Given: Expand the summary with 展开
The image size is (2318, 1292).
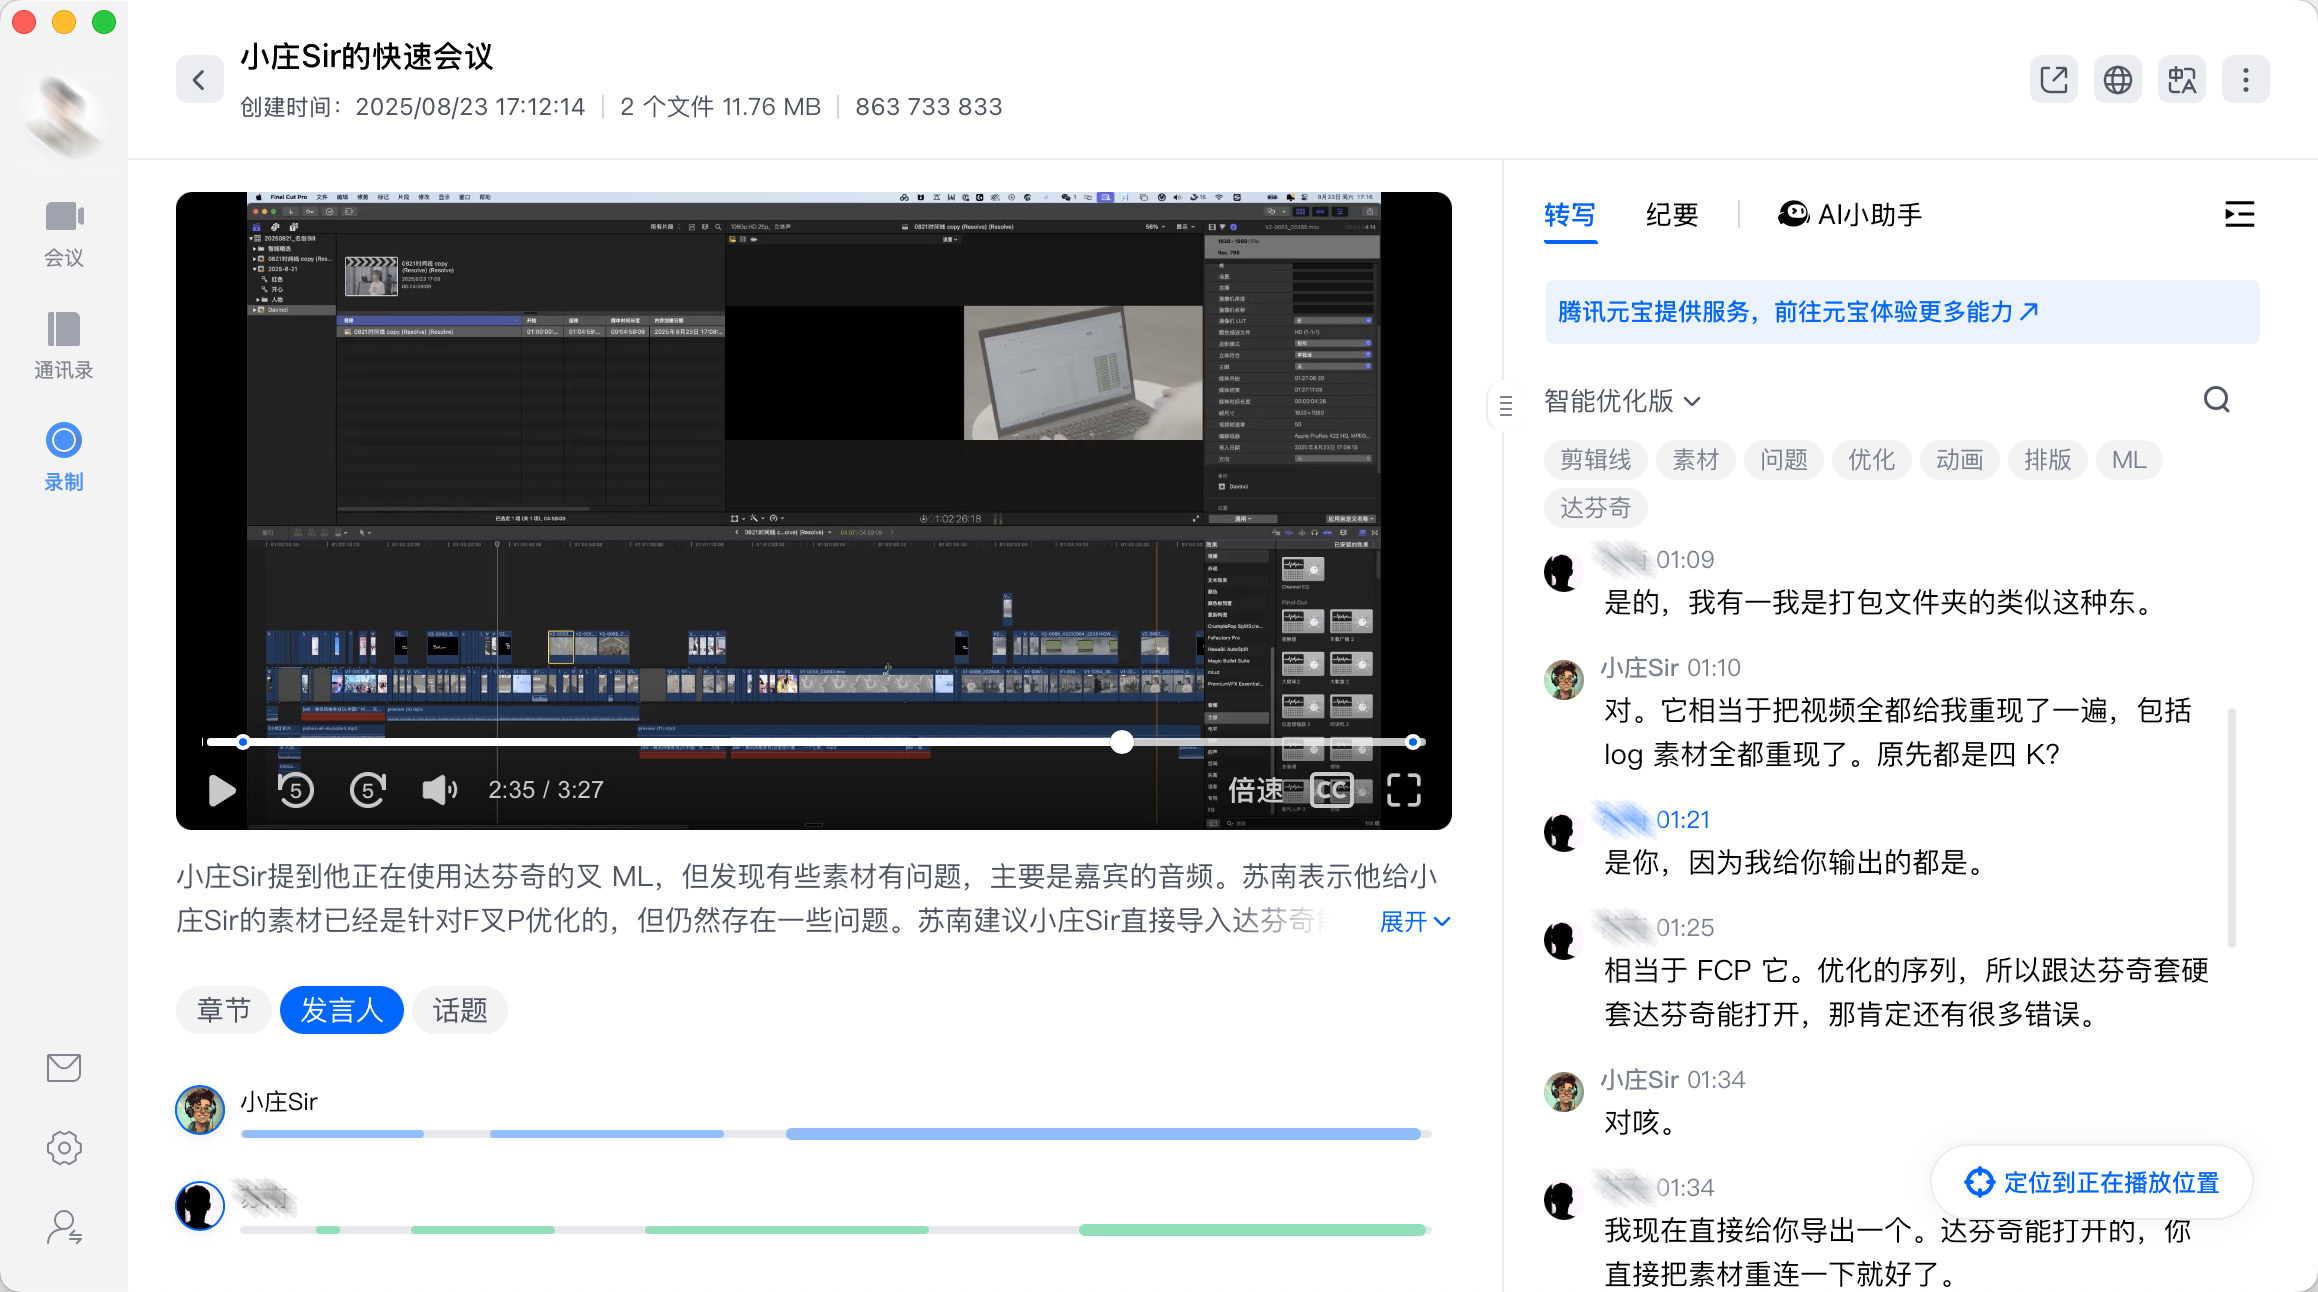Looking at the screenshot, I should (x=1414, y=921).
